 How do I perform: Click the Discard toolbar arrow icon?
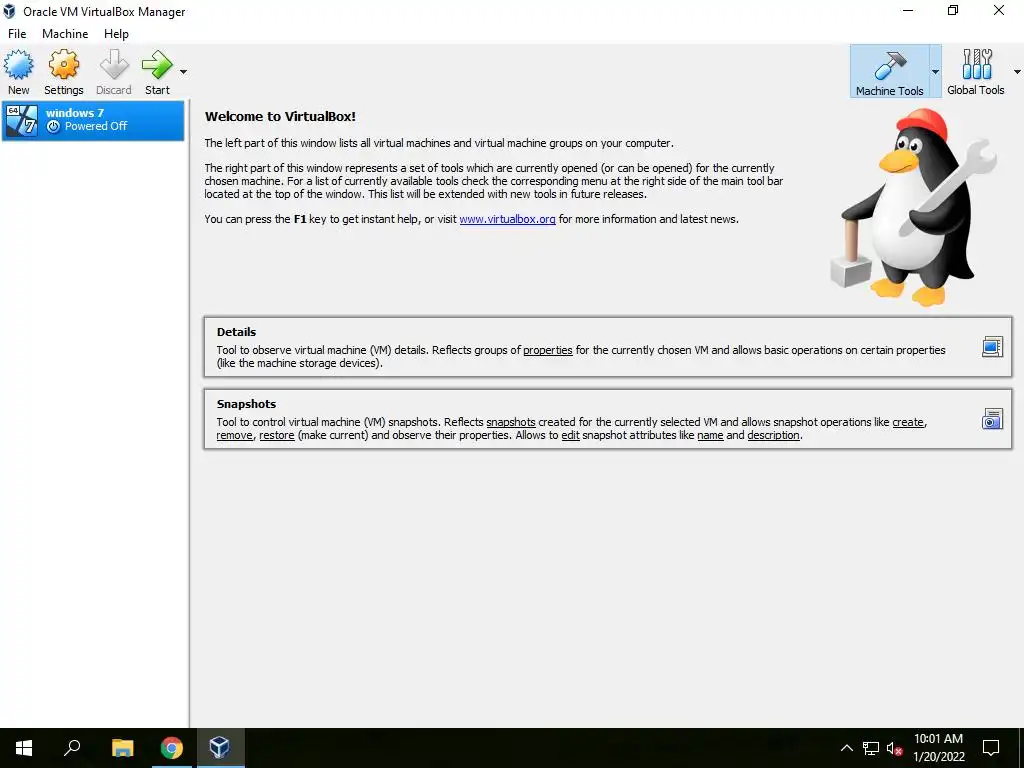coord(114,65)
